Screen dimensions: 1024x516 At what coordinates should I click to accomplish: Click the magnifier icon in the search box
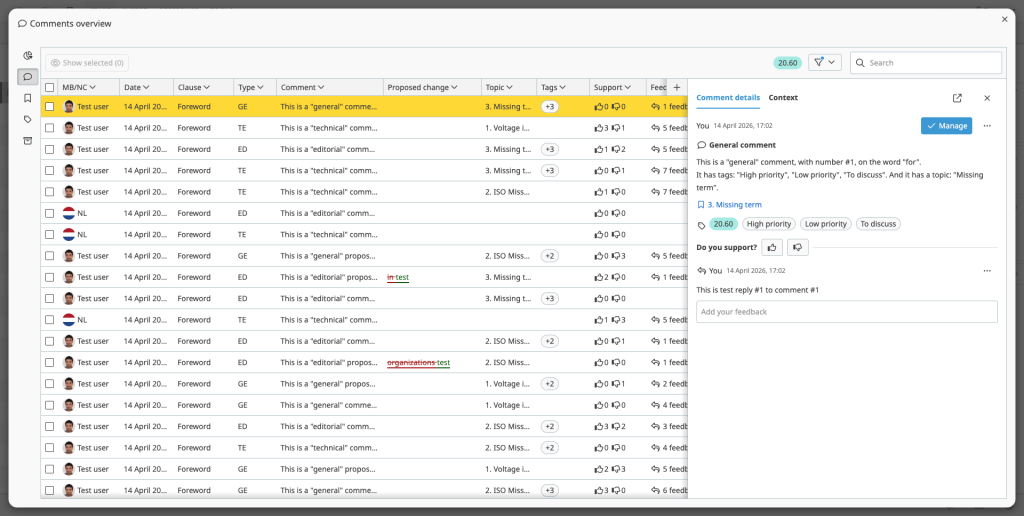(x=860, y=63)
